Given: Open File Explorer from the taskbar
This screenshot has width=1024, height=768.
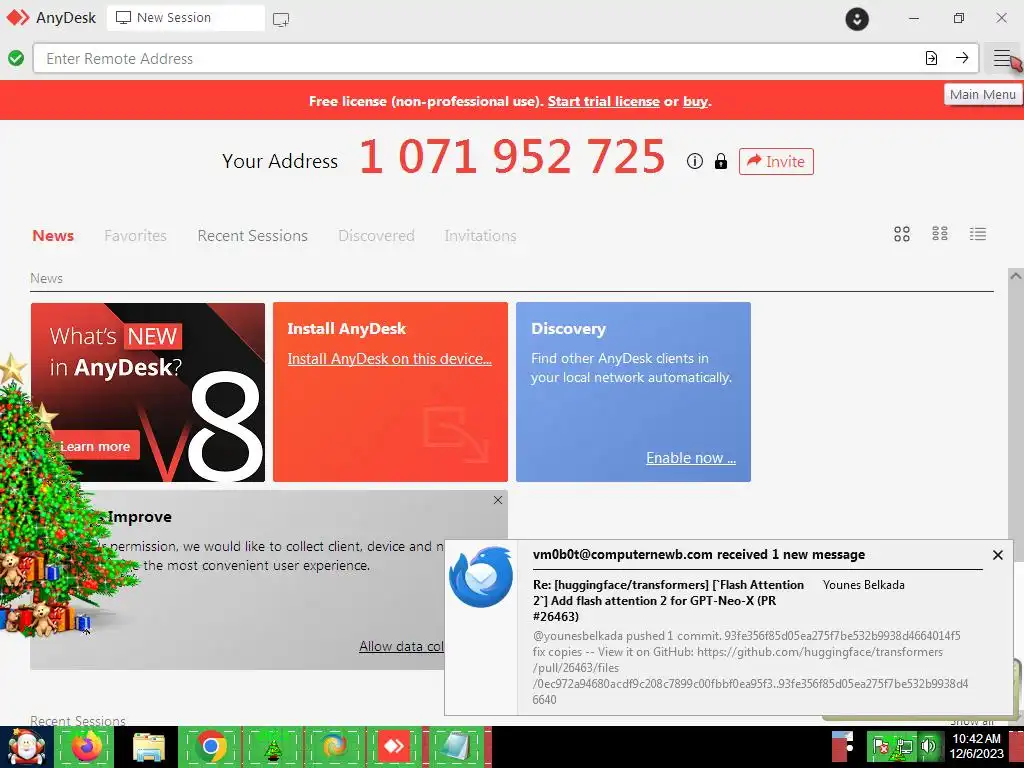Looking at the screenshot, I should coord(148,746).
